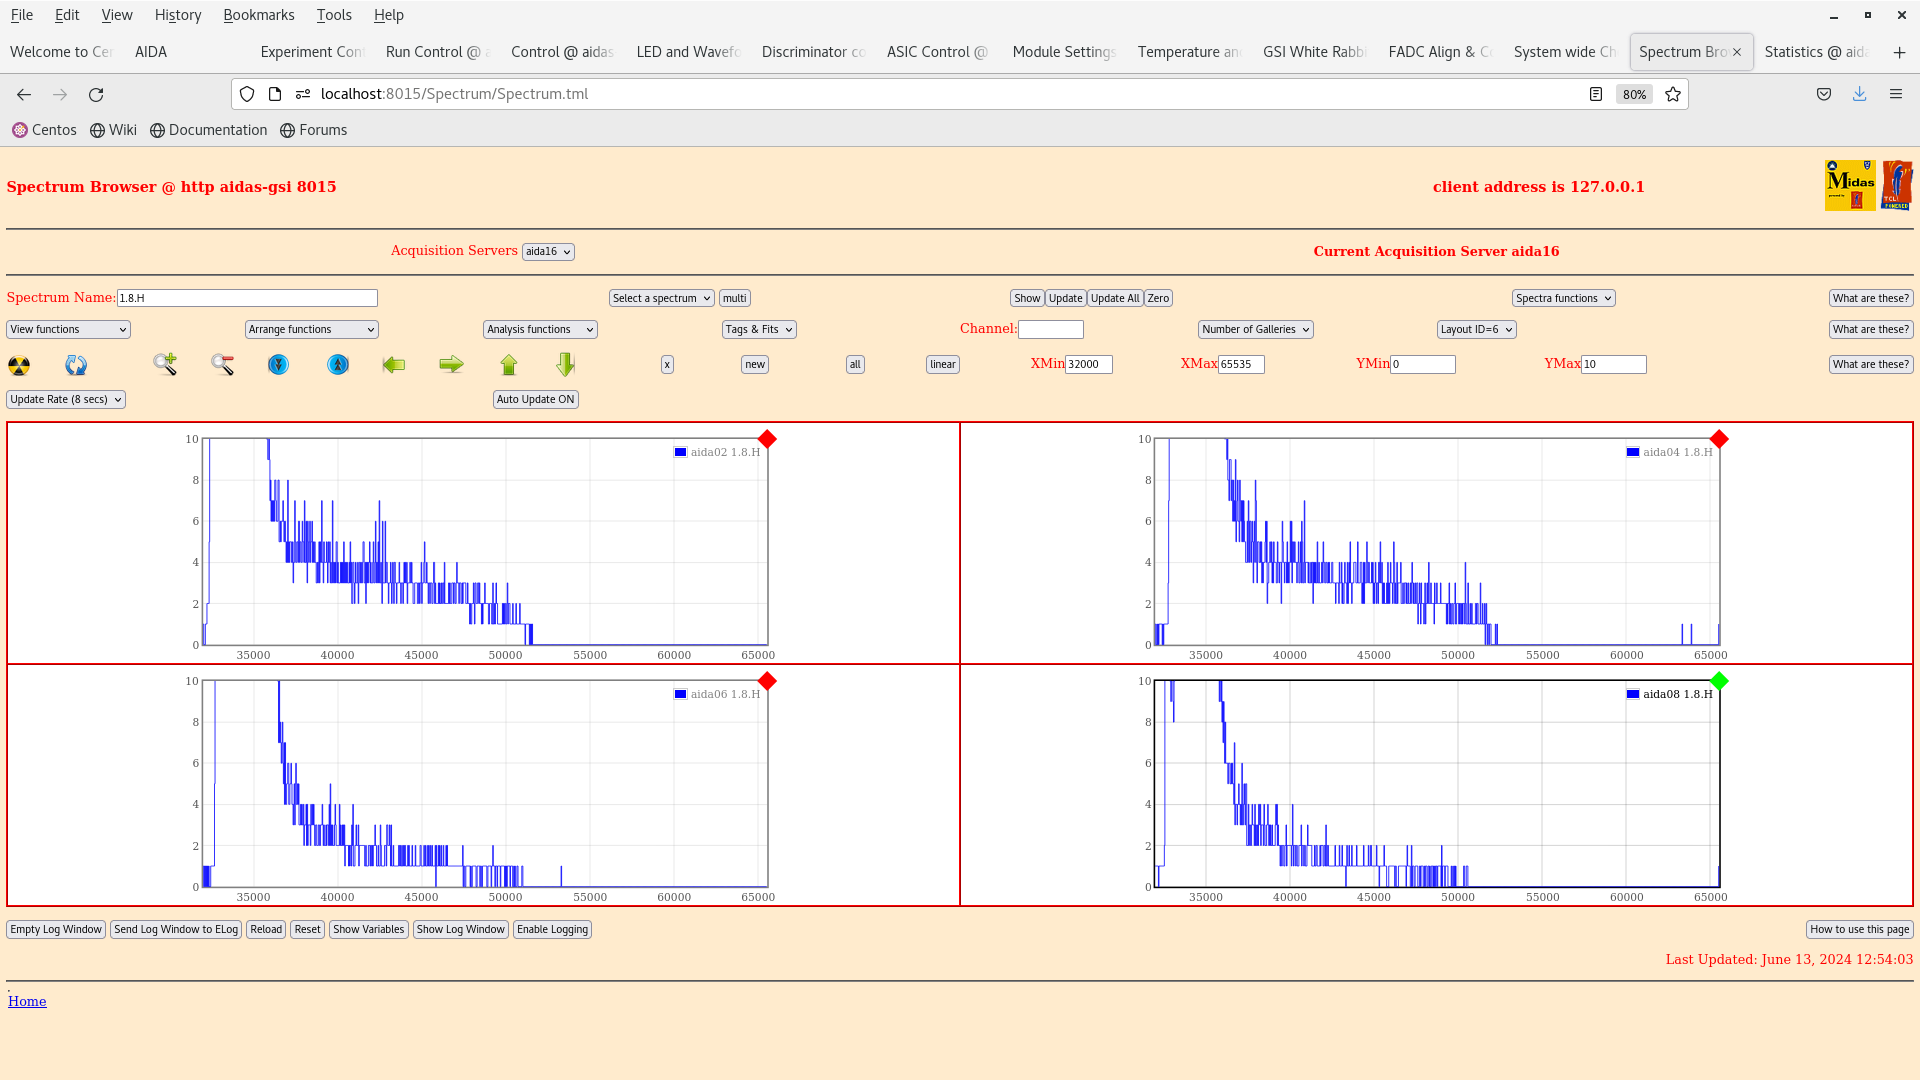Click the green right arrow icon

pos(451,365)
